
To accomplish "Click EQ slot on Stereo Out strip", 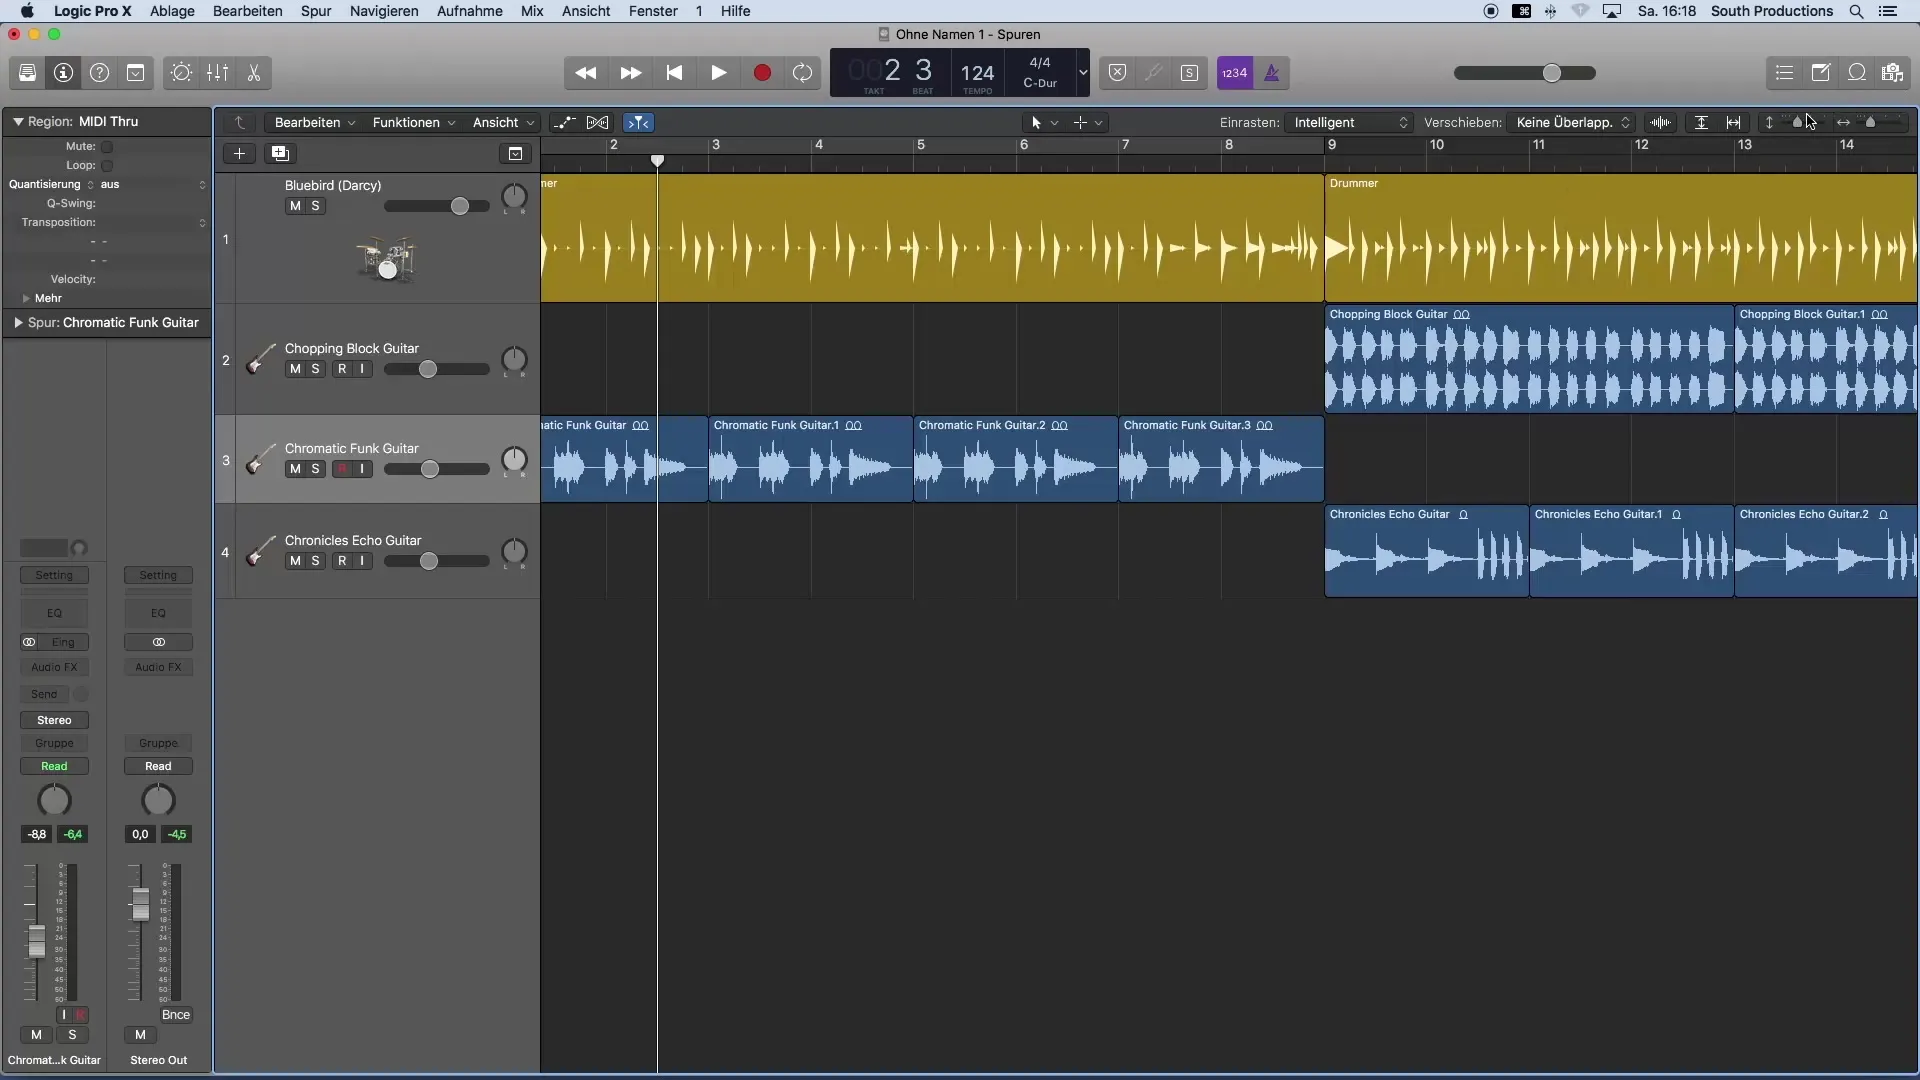I will coord(158,613).
